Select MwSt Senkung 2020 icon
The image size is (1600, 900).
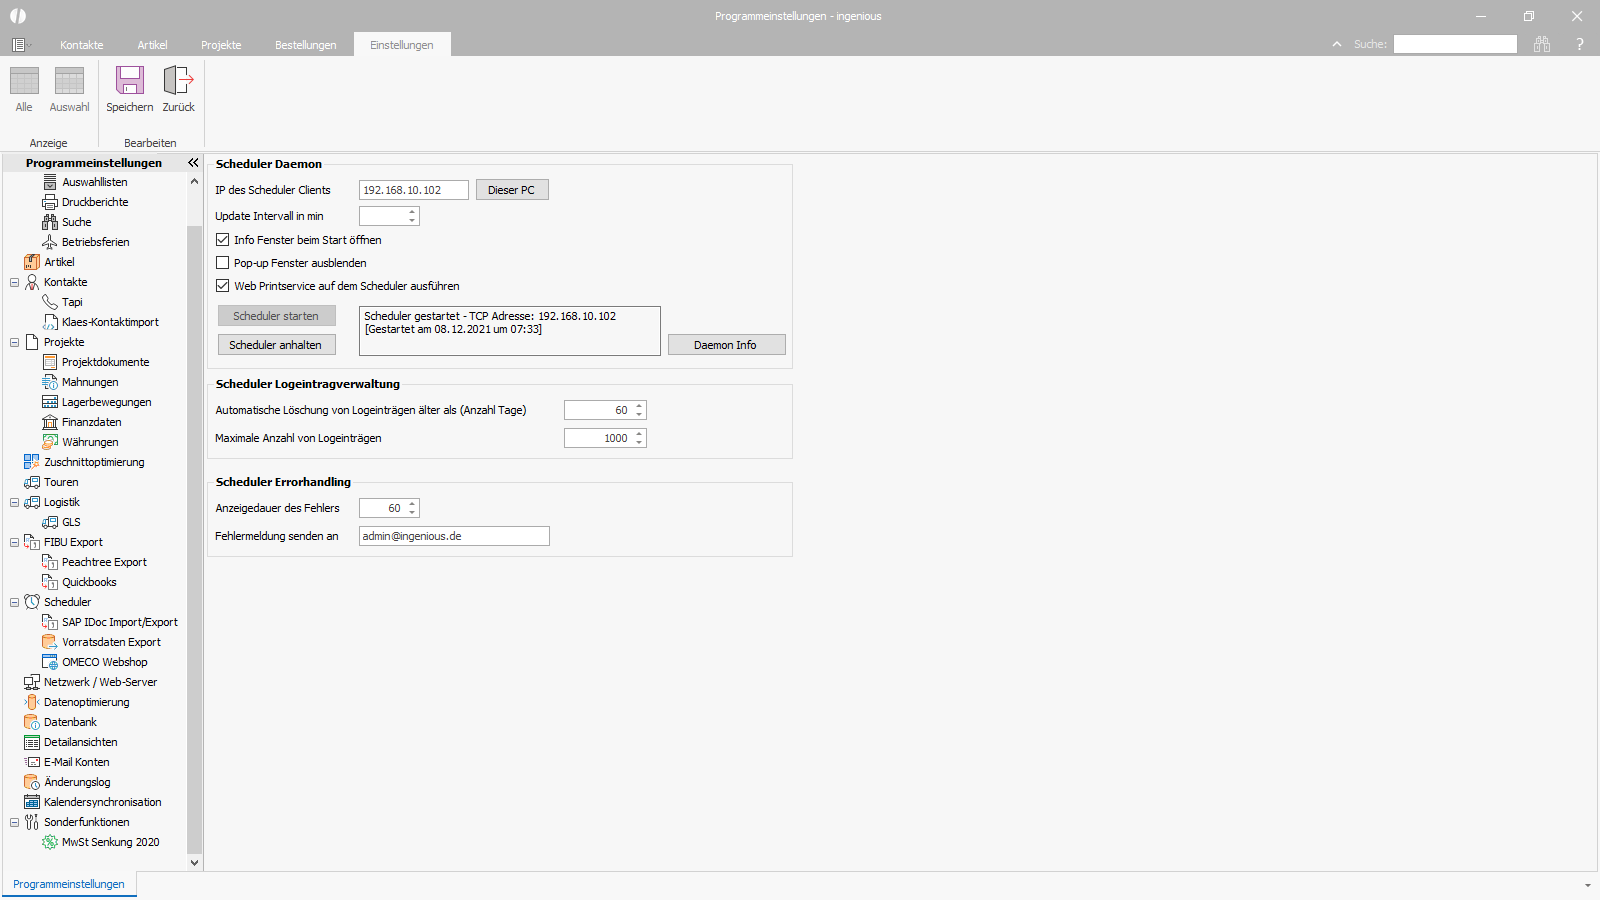(50, 842)
